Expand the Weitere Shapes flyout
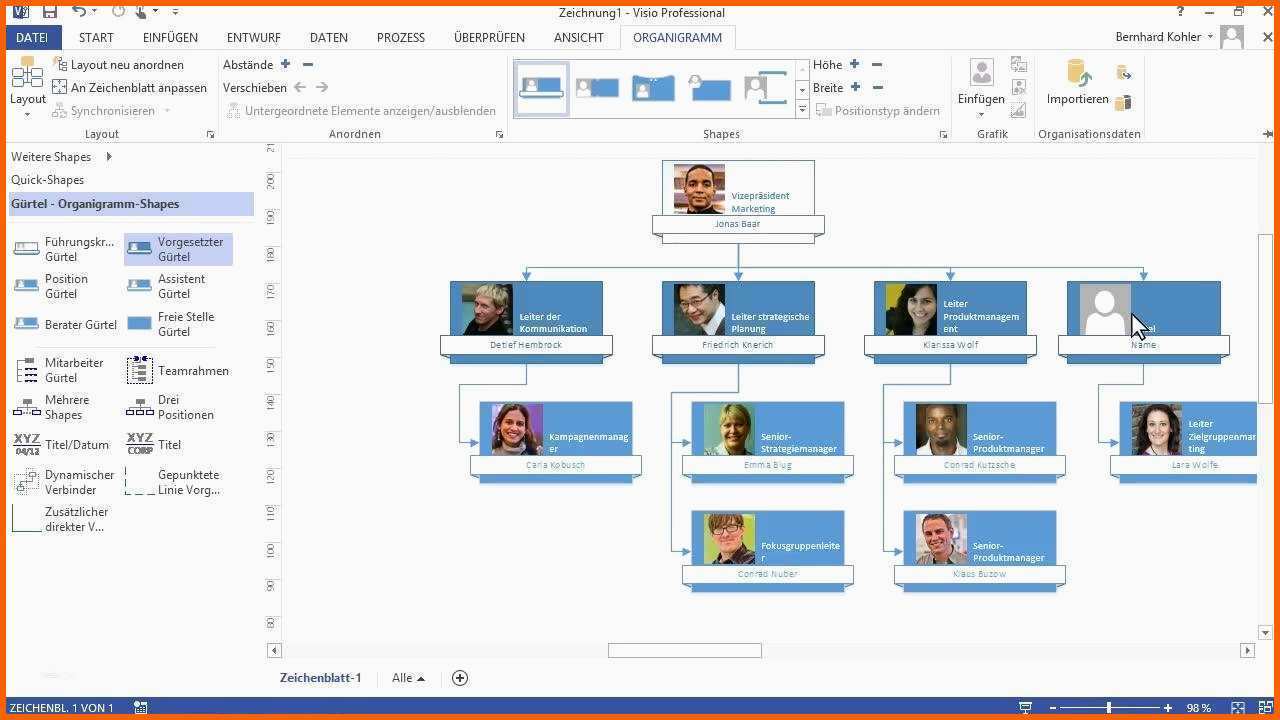The height and width of the screenshot is (720, 1280). (x=108, y=157)
